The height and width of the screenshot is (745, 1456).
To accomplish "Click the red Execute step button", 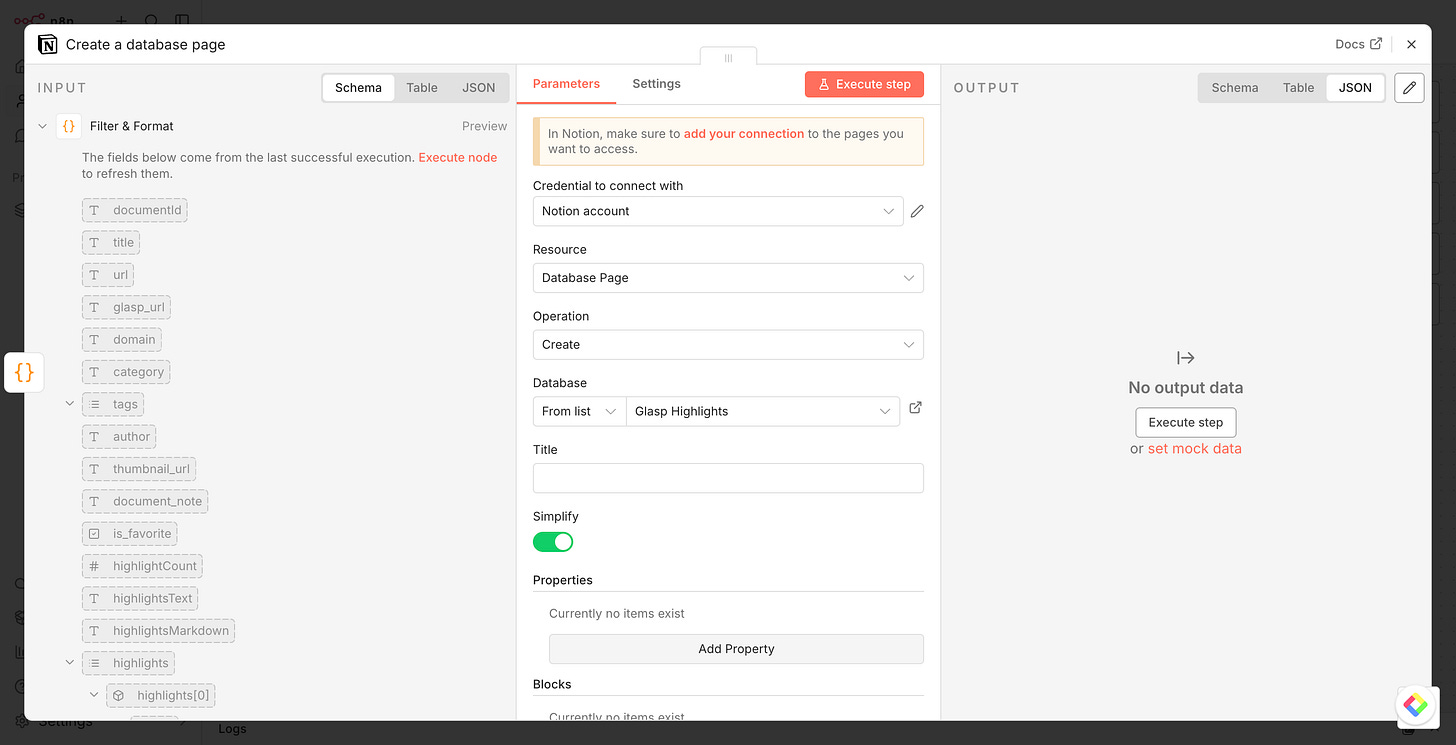I will tap(864, 84).
